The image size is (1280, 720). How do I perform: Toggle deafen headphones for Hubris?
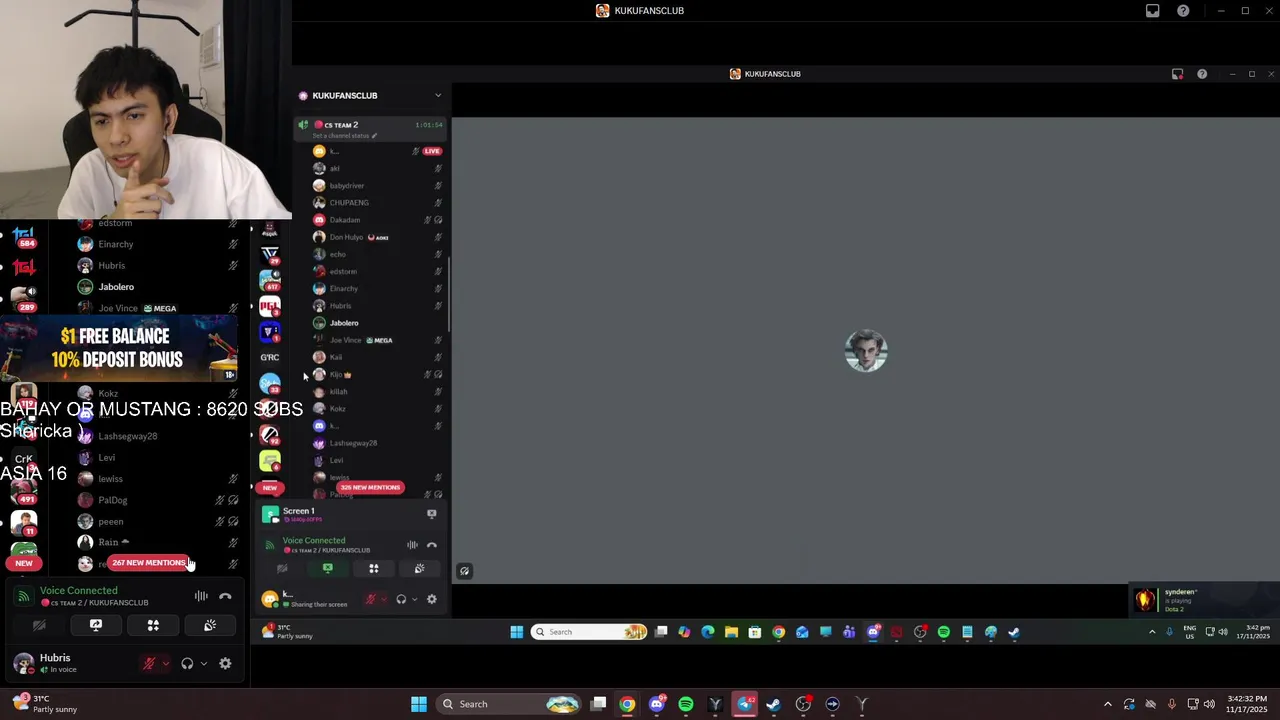pyautogui.click(x=187, y=663)
